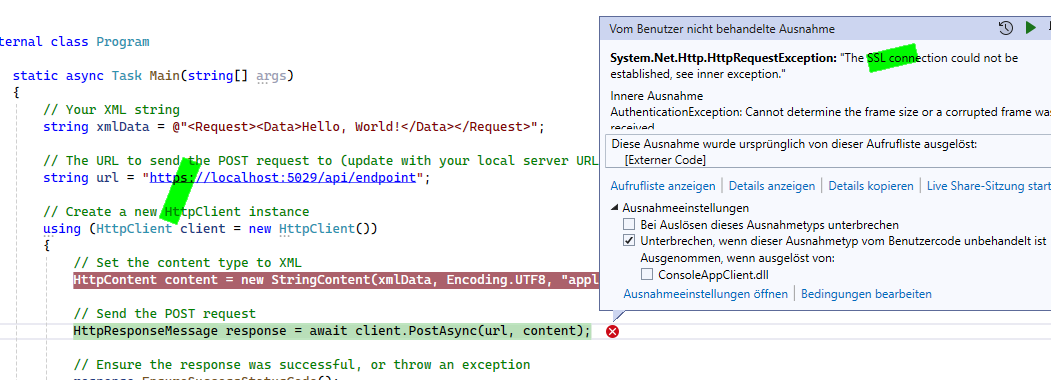Image resolution: width=1051 pixels, height=380 pixels.
Task: Click the '// The URL to send the POST request' comment
Action: [x=320, y=161]
